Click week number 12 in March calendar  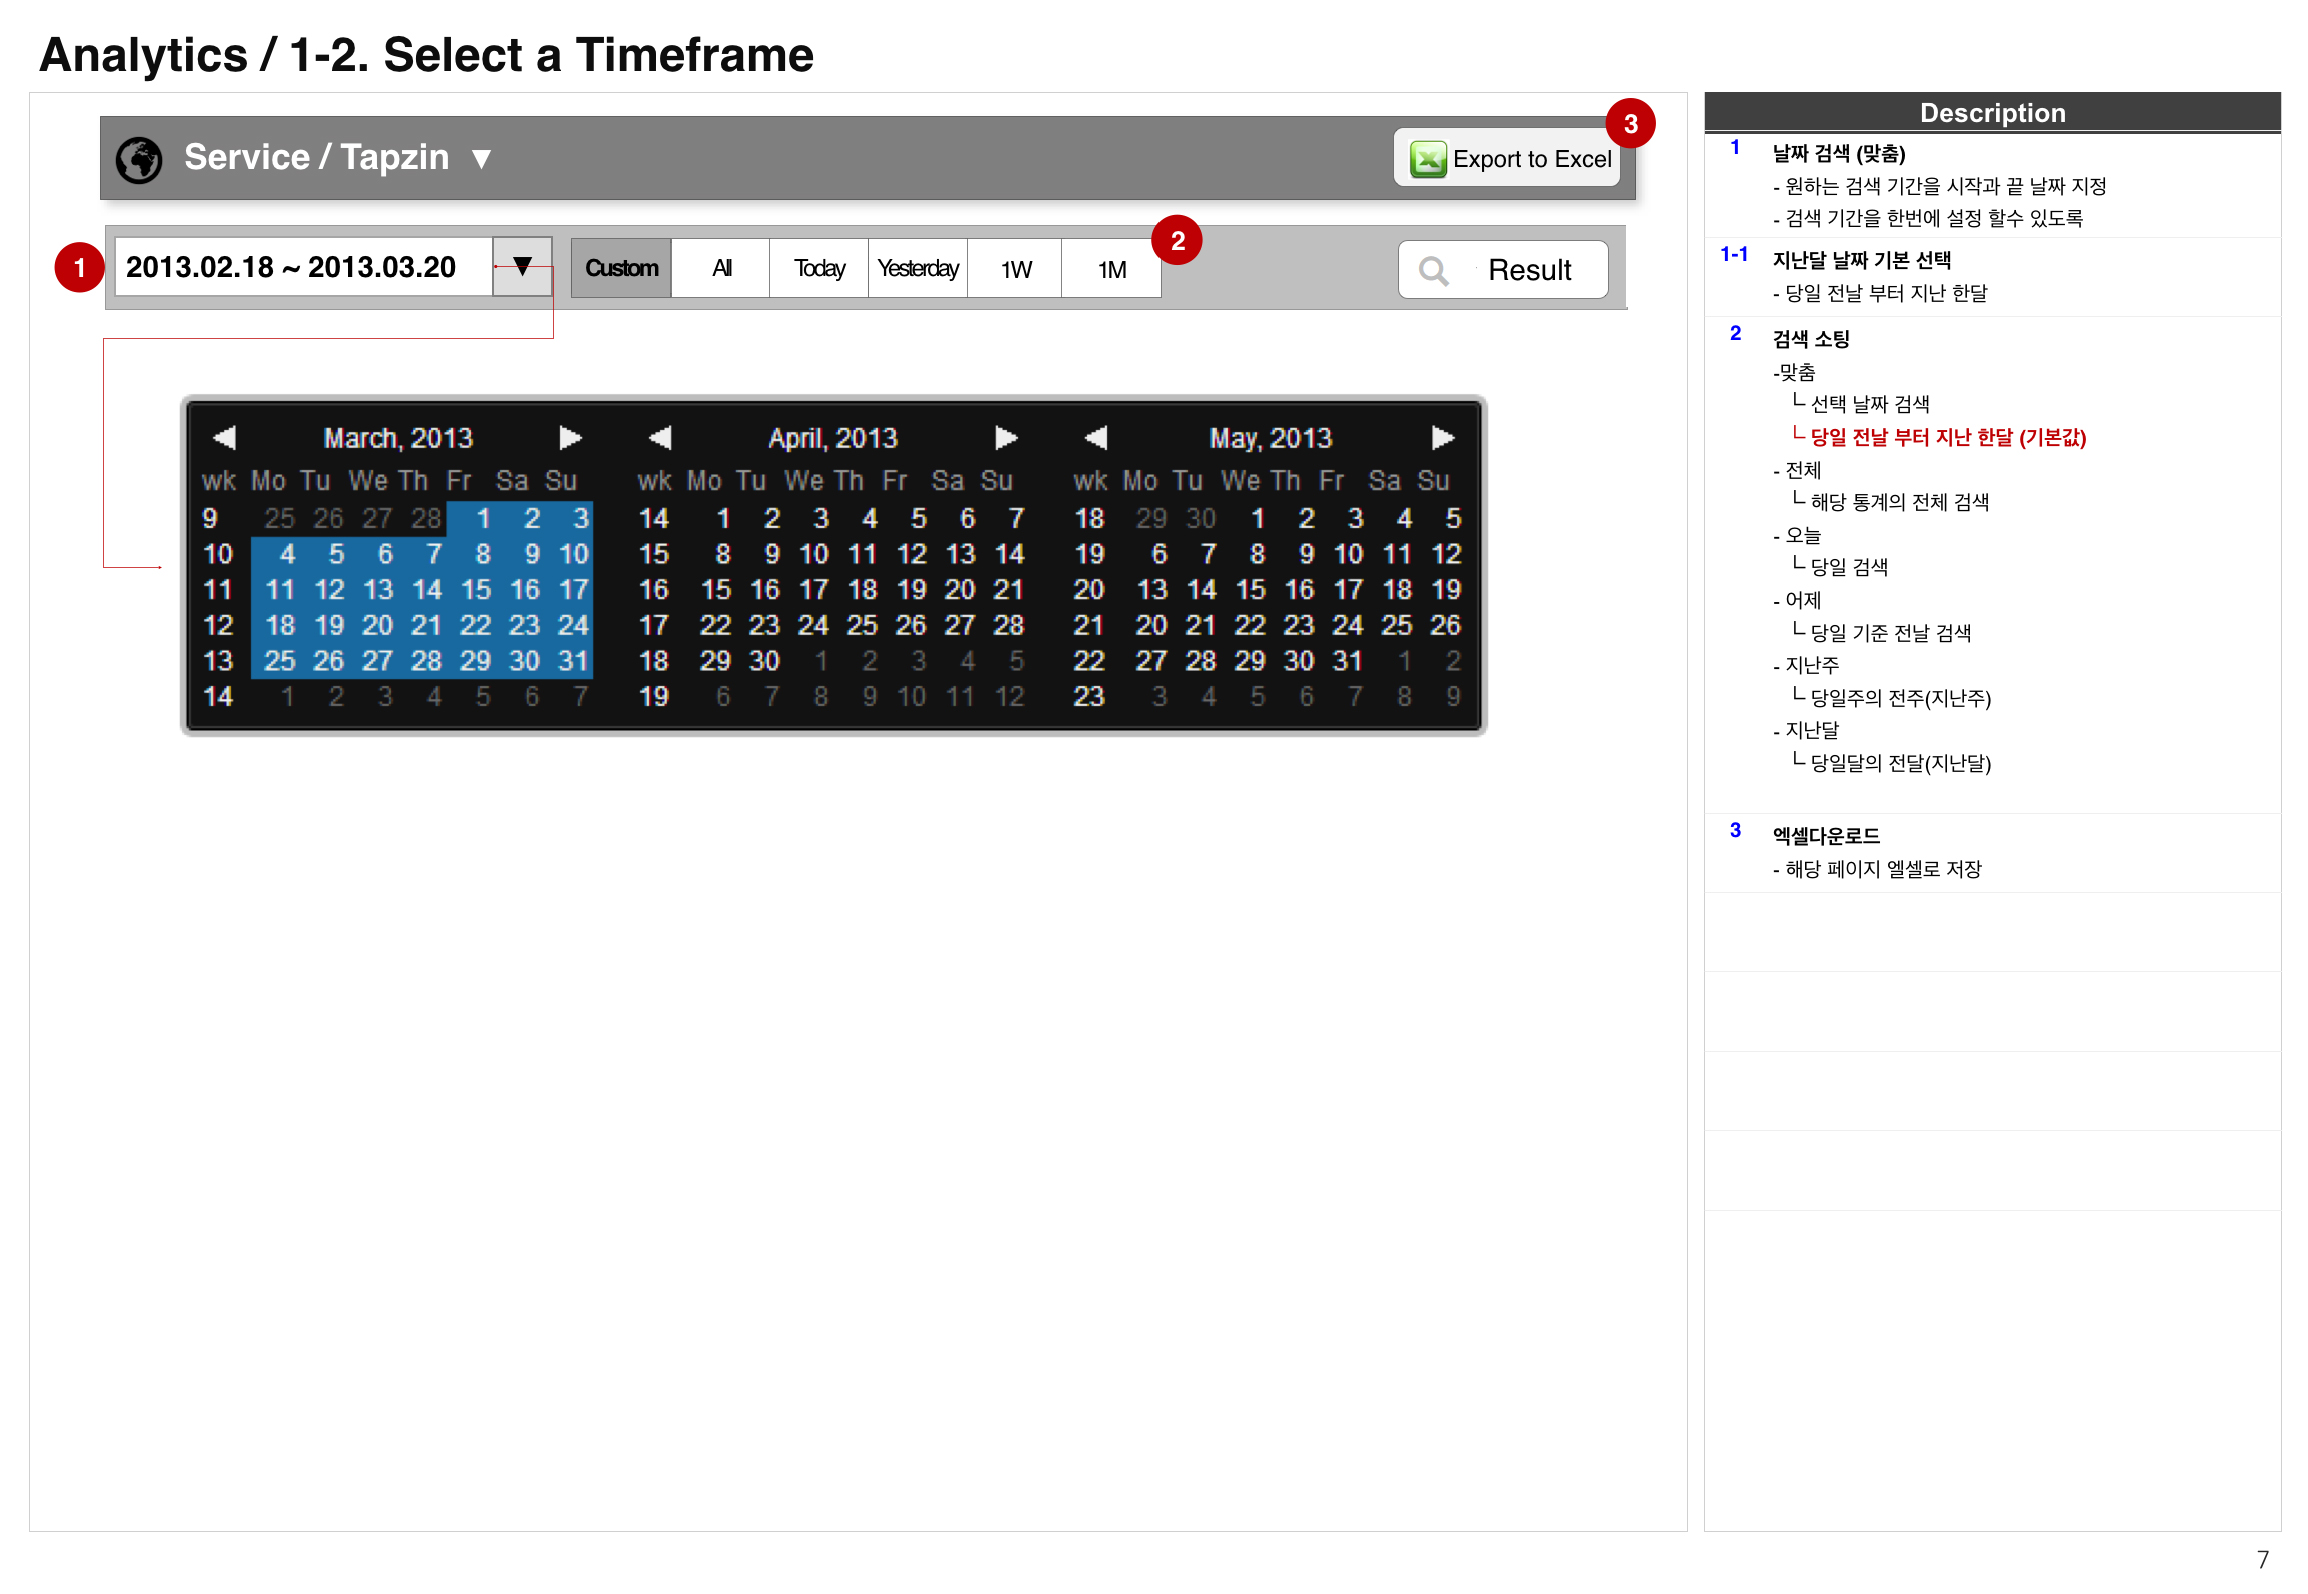click(218, 625)
